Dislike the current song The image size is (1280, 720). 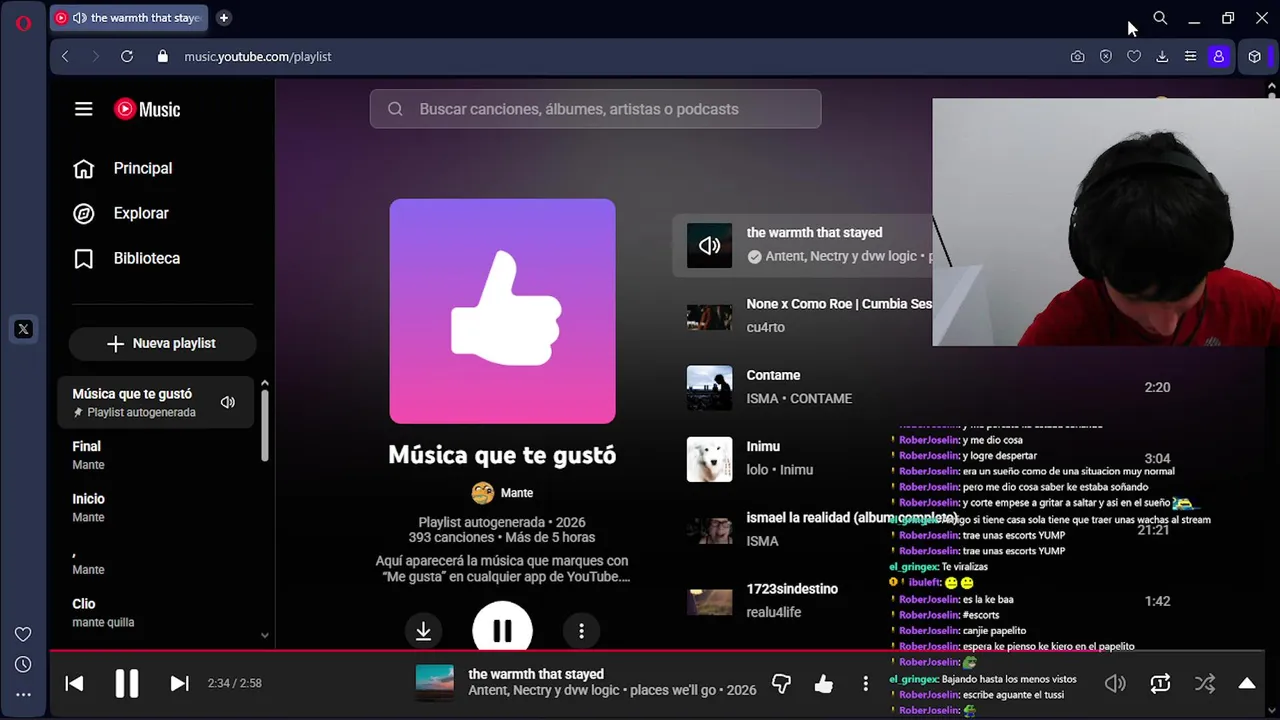coord(781,684)
